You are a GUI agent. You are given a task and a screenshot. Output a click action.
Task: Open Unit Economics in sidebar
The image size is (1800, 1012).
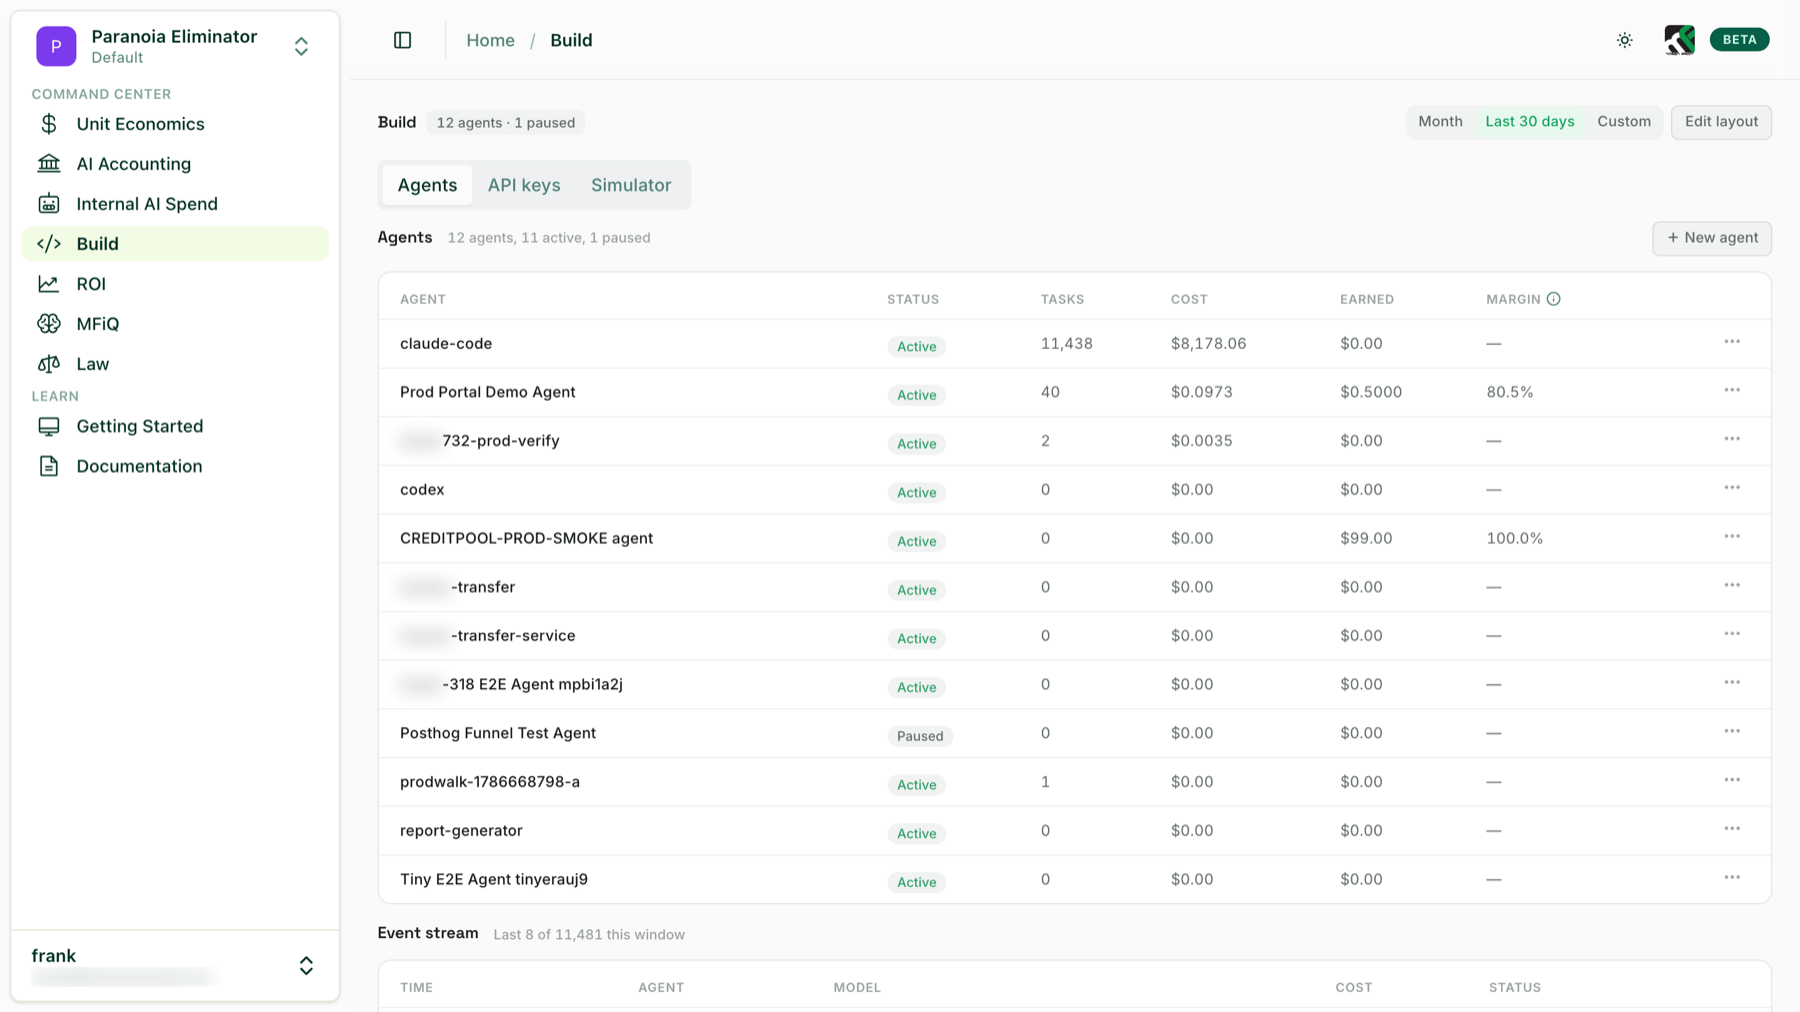175,124
